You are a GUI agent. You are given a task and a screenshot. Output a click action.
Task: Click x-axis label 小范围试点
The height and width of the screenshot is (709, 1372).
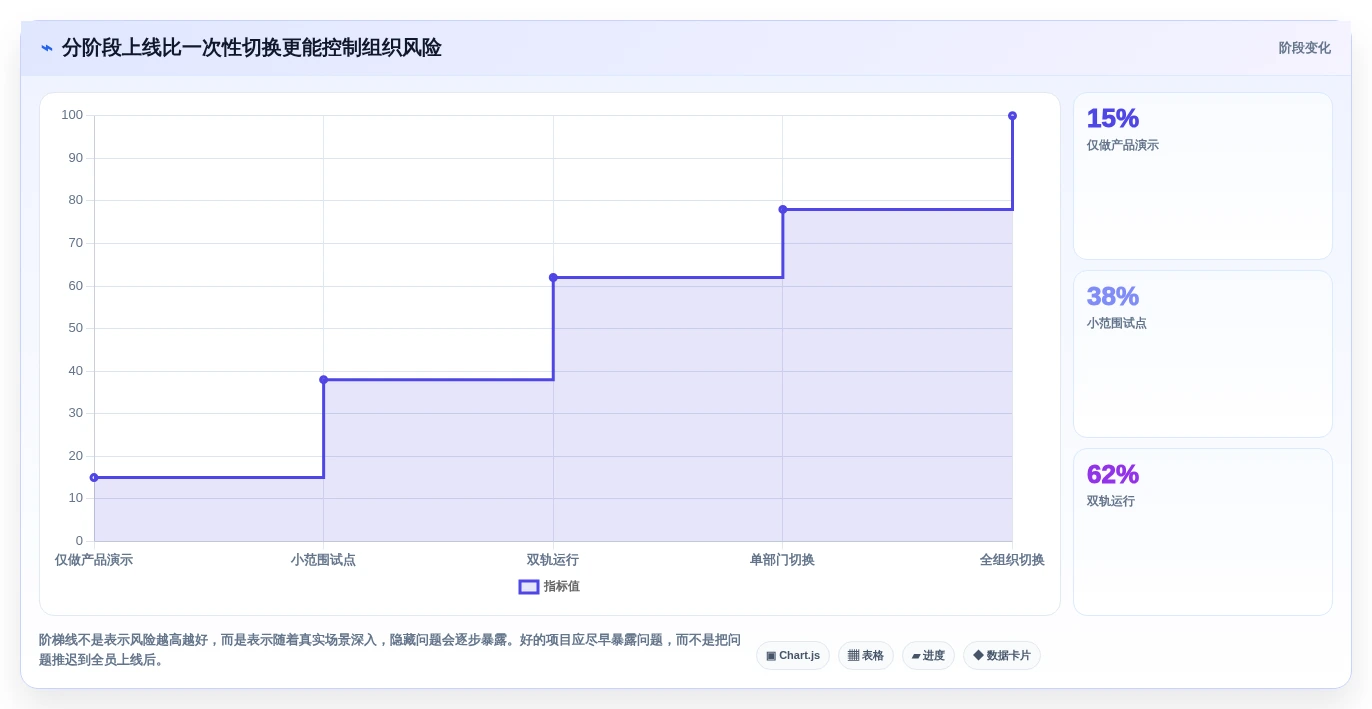point(323,560)
